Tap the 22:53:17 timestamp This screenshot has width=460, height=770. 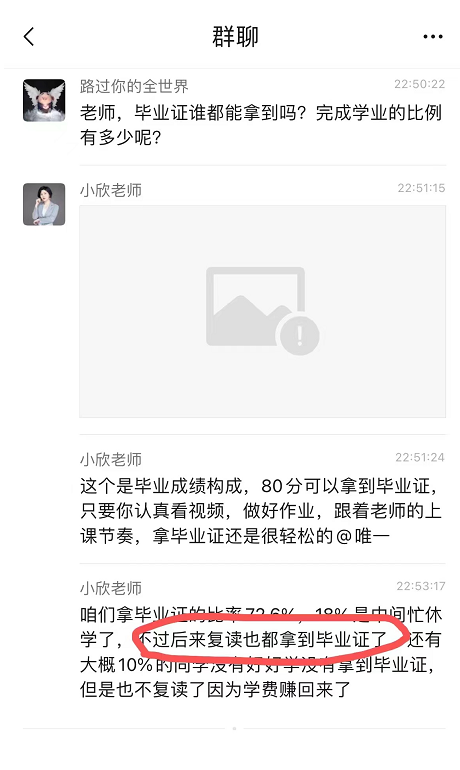(x=421, y=586)
